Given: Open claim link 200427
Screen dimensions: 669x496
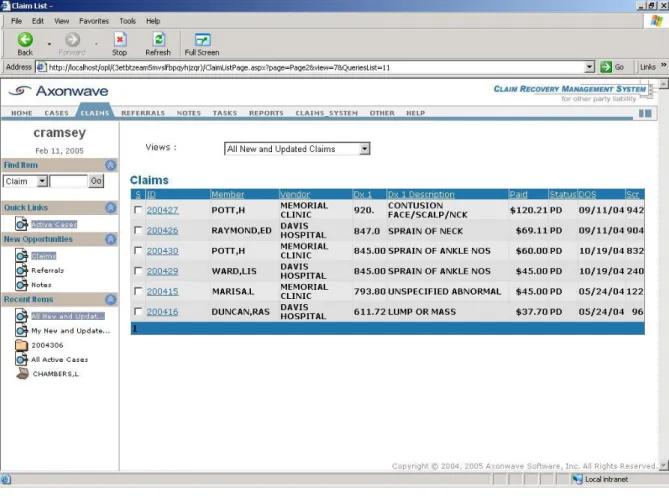Looking at the screenshot, I should click(163, 210).
